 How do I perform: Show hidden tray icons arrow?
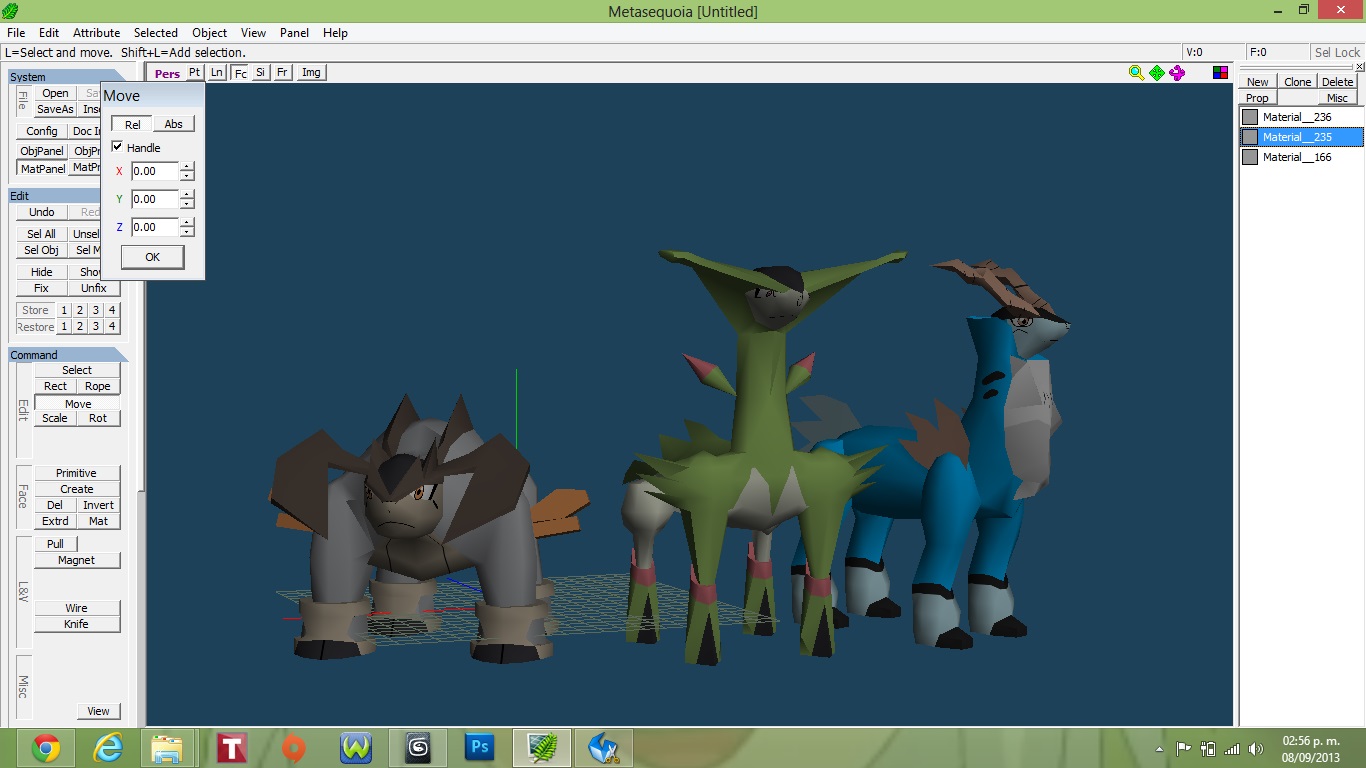[x=1159, y=749]
